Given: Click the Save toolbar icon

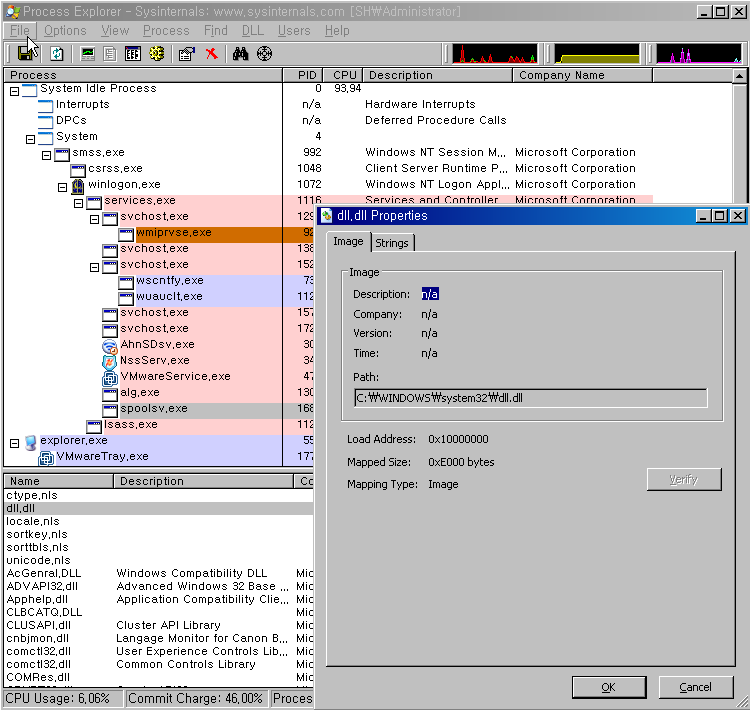Looking at the screenshot, I should pos(25,54).
